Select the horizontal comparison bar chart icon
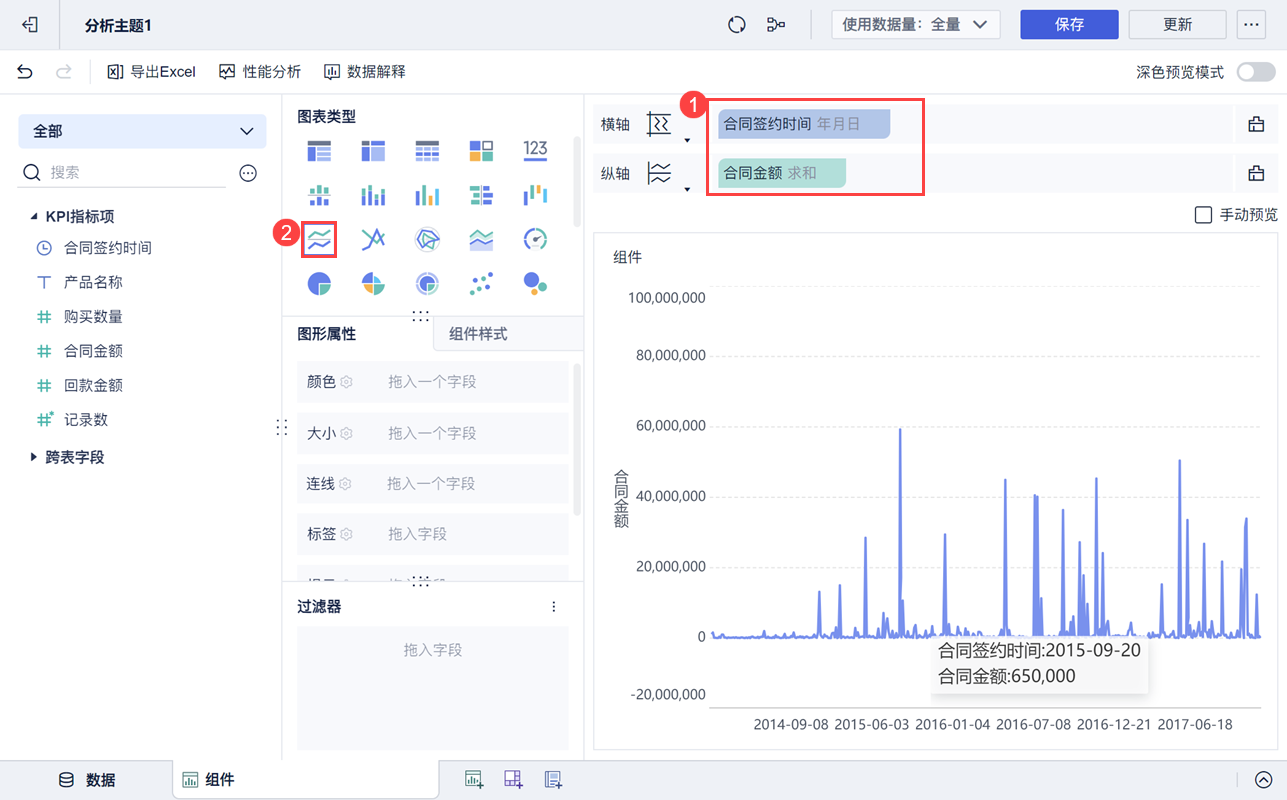This screenshot has height=800, width=1287. (x=481, y=194)
